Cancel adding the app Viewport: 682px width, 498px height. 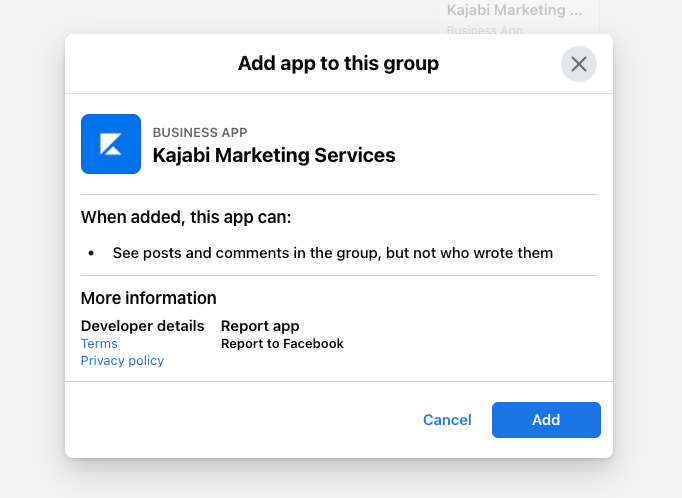click(x=447, y=420)
